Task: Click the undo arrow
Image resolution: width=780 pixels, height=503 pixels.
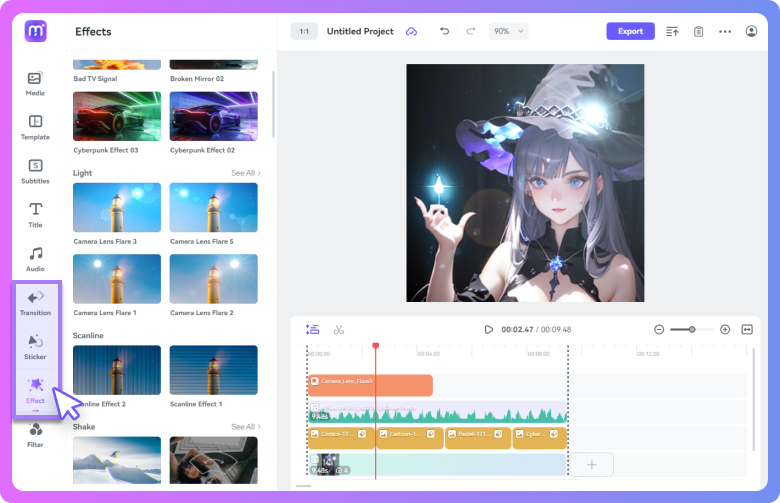Action: tap(445, 31)
